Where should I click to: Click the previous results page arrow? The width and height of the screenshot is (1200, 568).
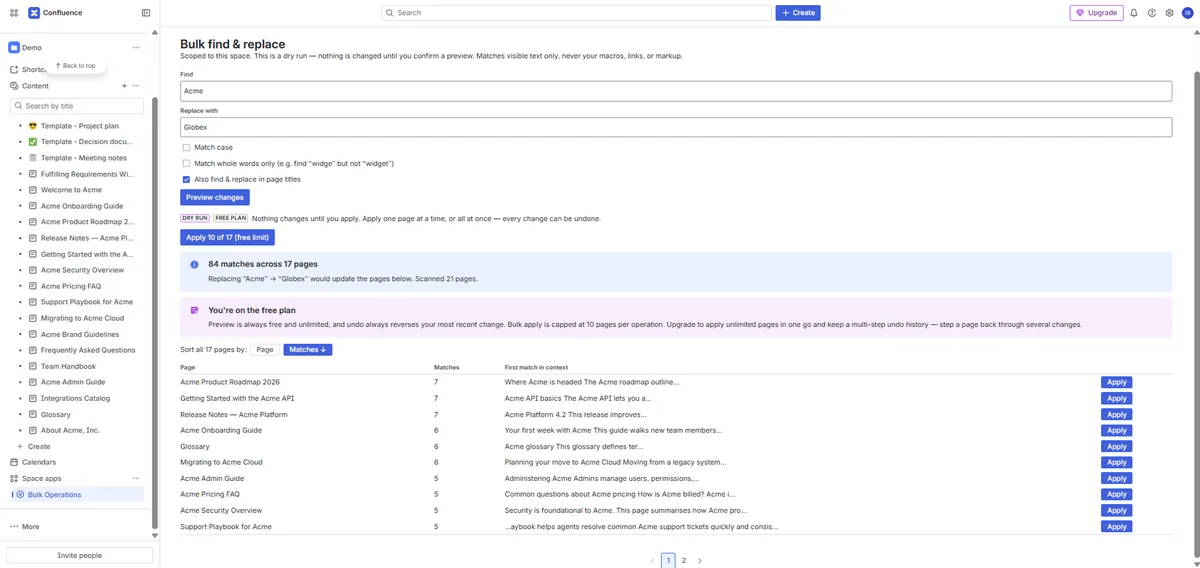(x=653, y=561)
